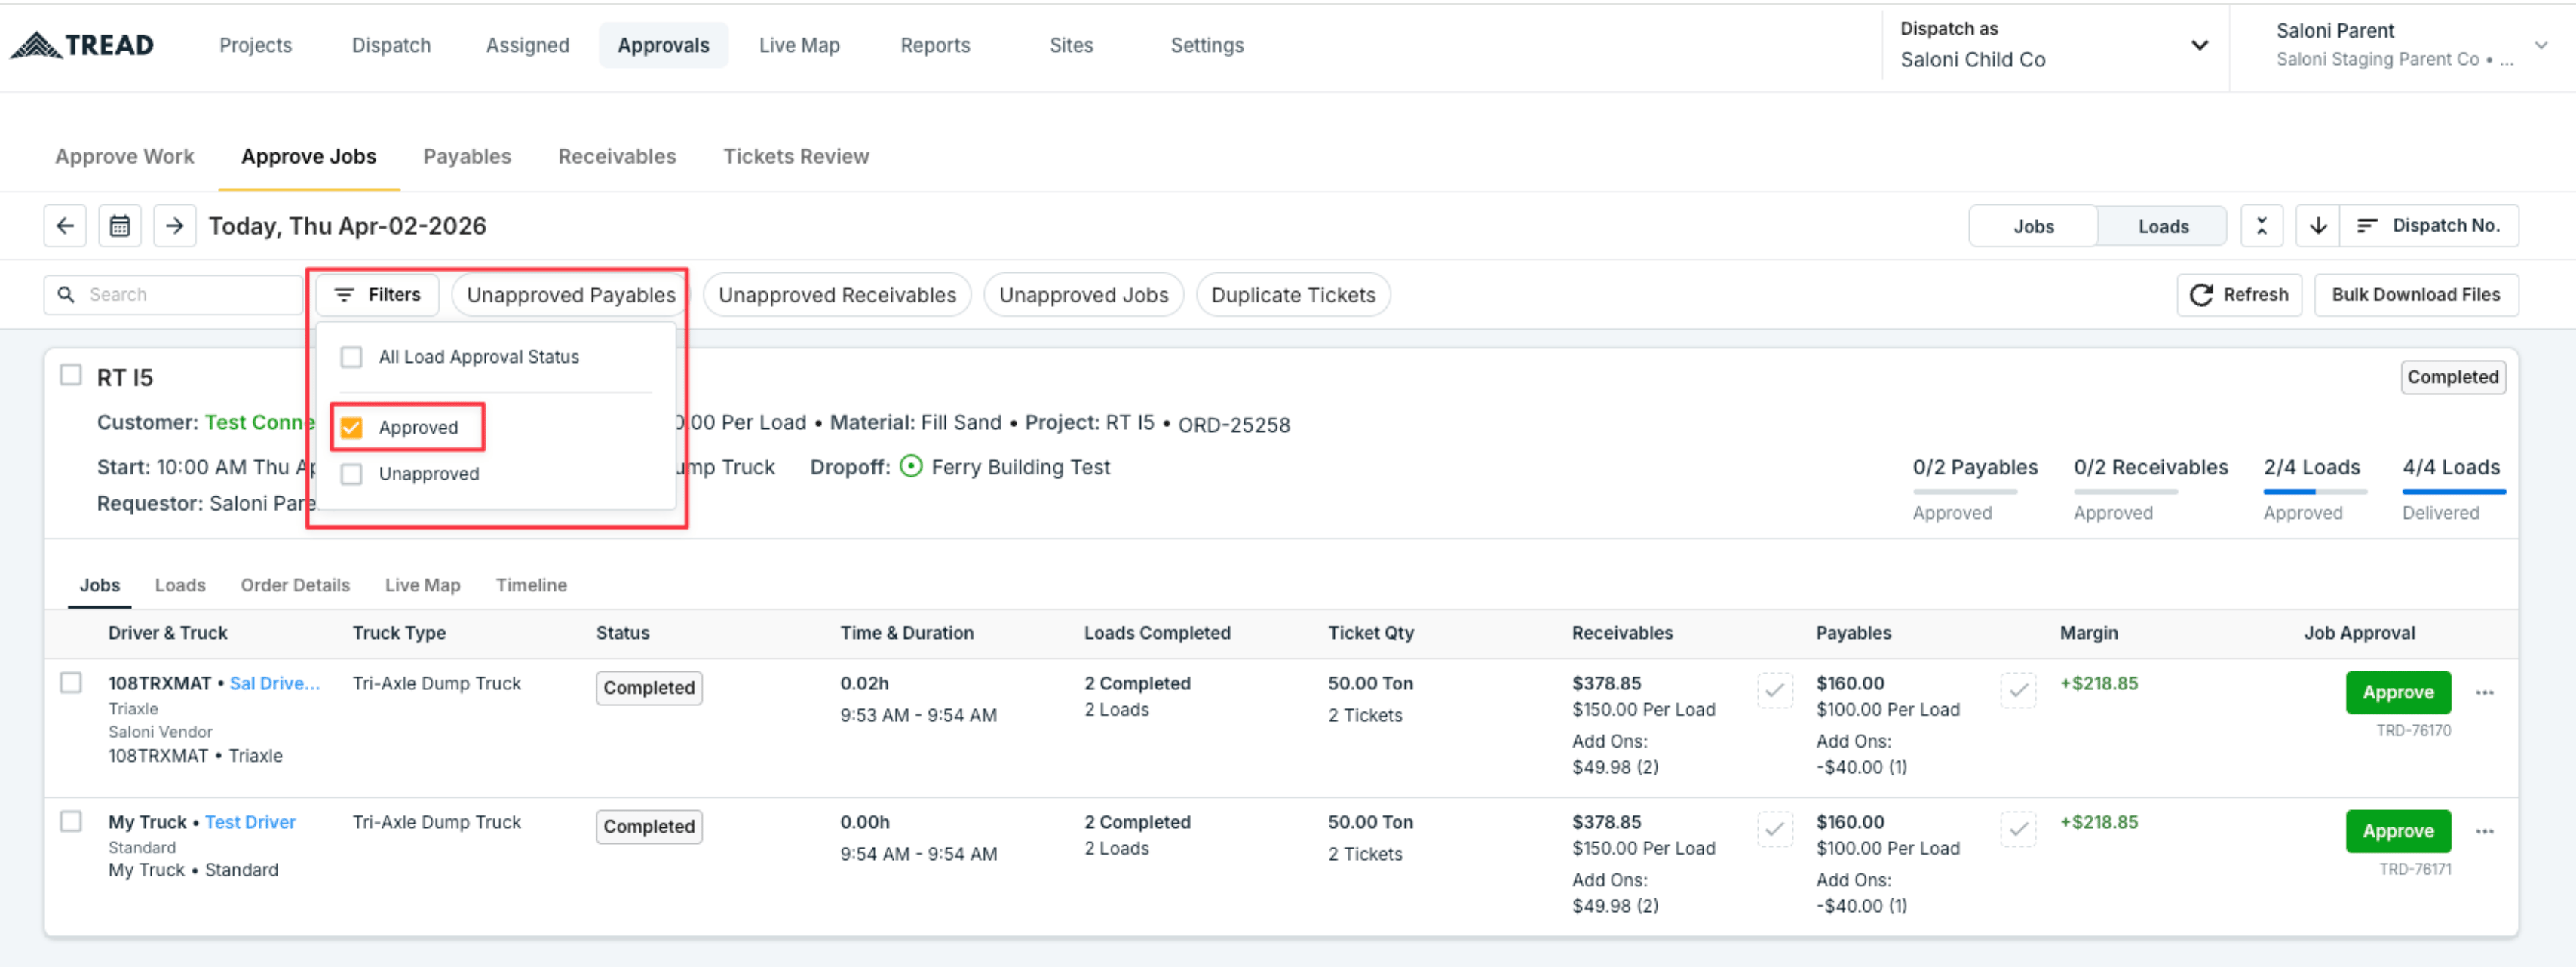
Task: Expand Saloni Parent account menu
Action: click(x=2541, y=46)
